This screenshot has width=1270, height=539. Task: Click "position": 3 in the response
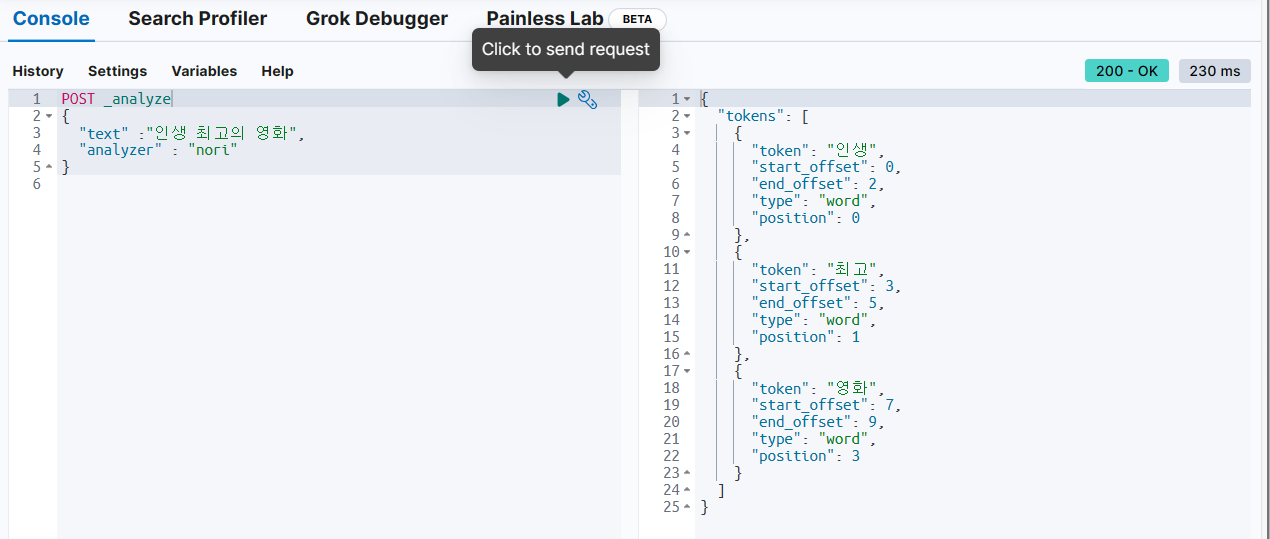coord(805,456)
